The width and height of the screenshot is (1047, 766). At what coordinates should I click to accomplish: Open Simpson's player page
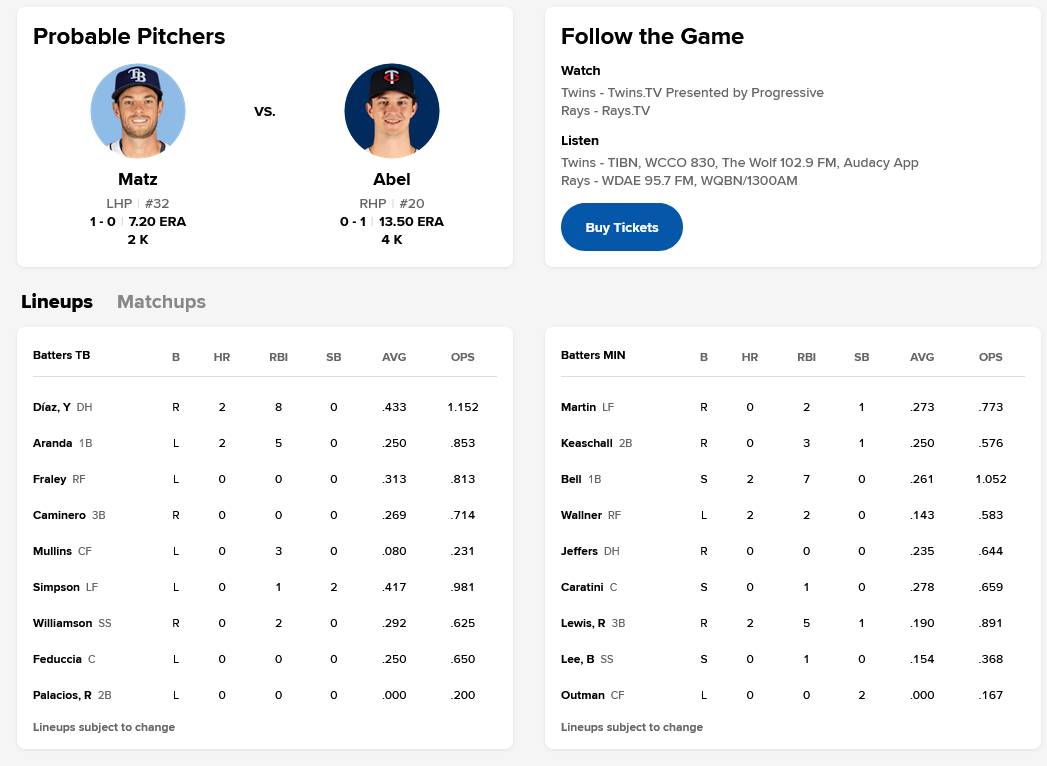tap(56, 587)
